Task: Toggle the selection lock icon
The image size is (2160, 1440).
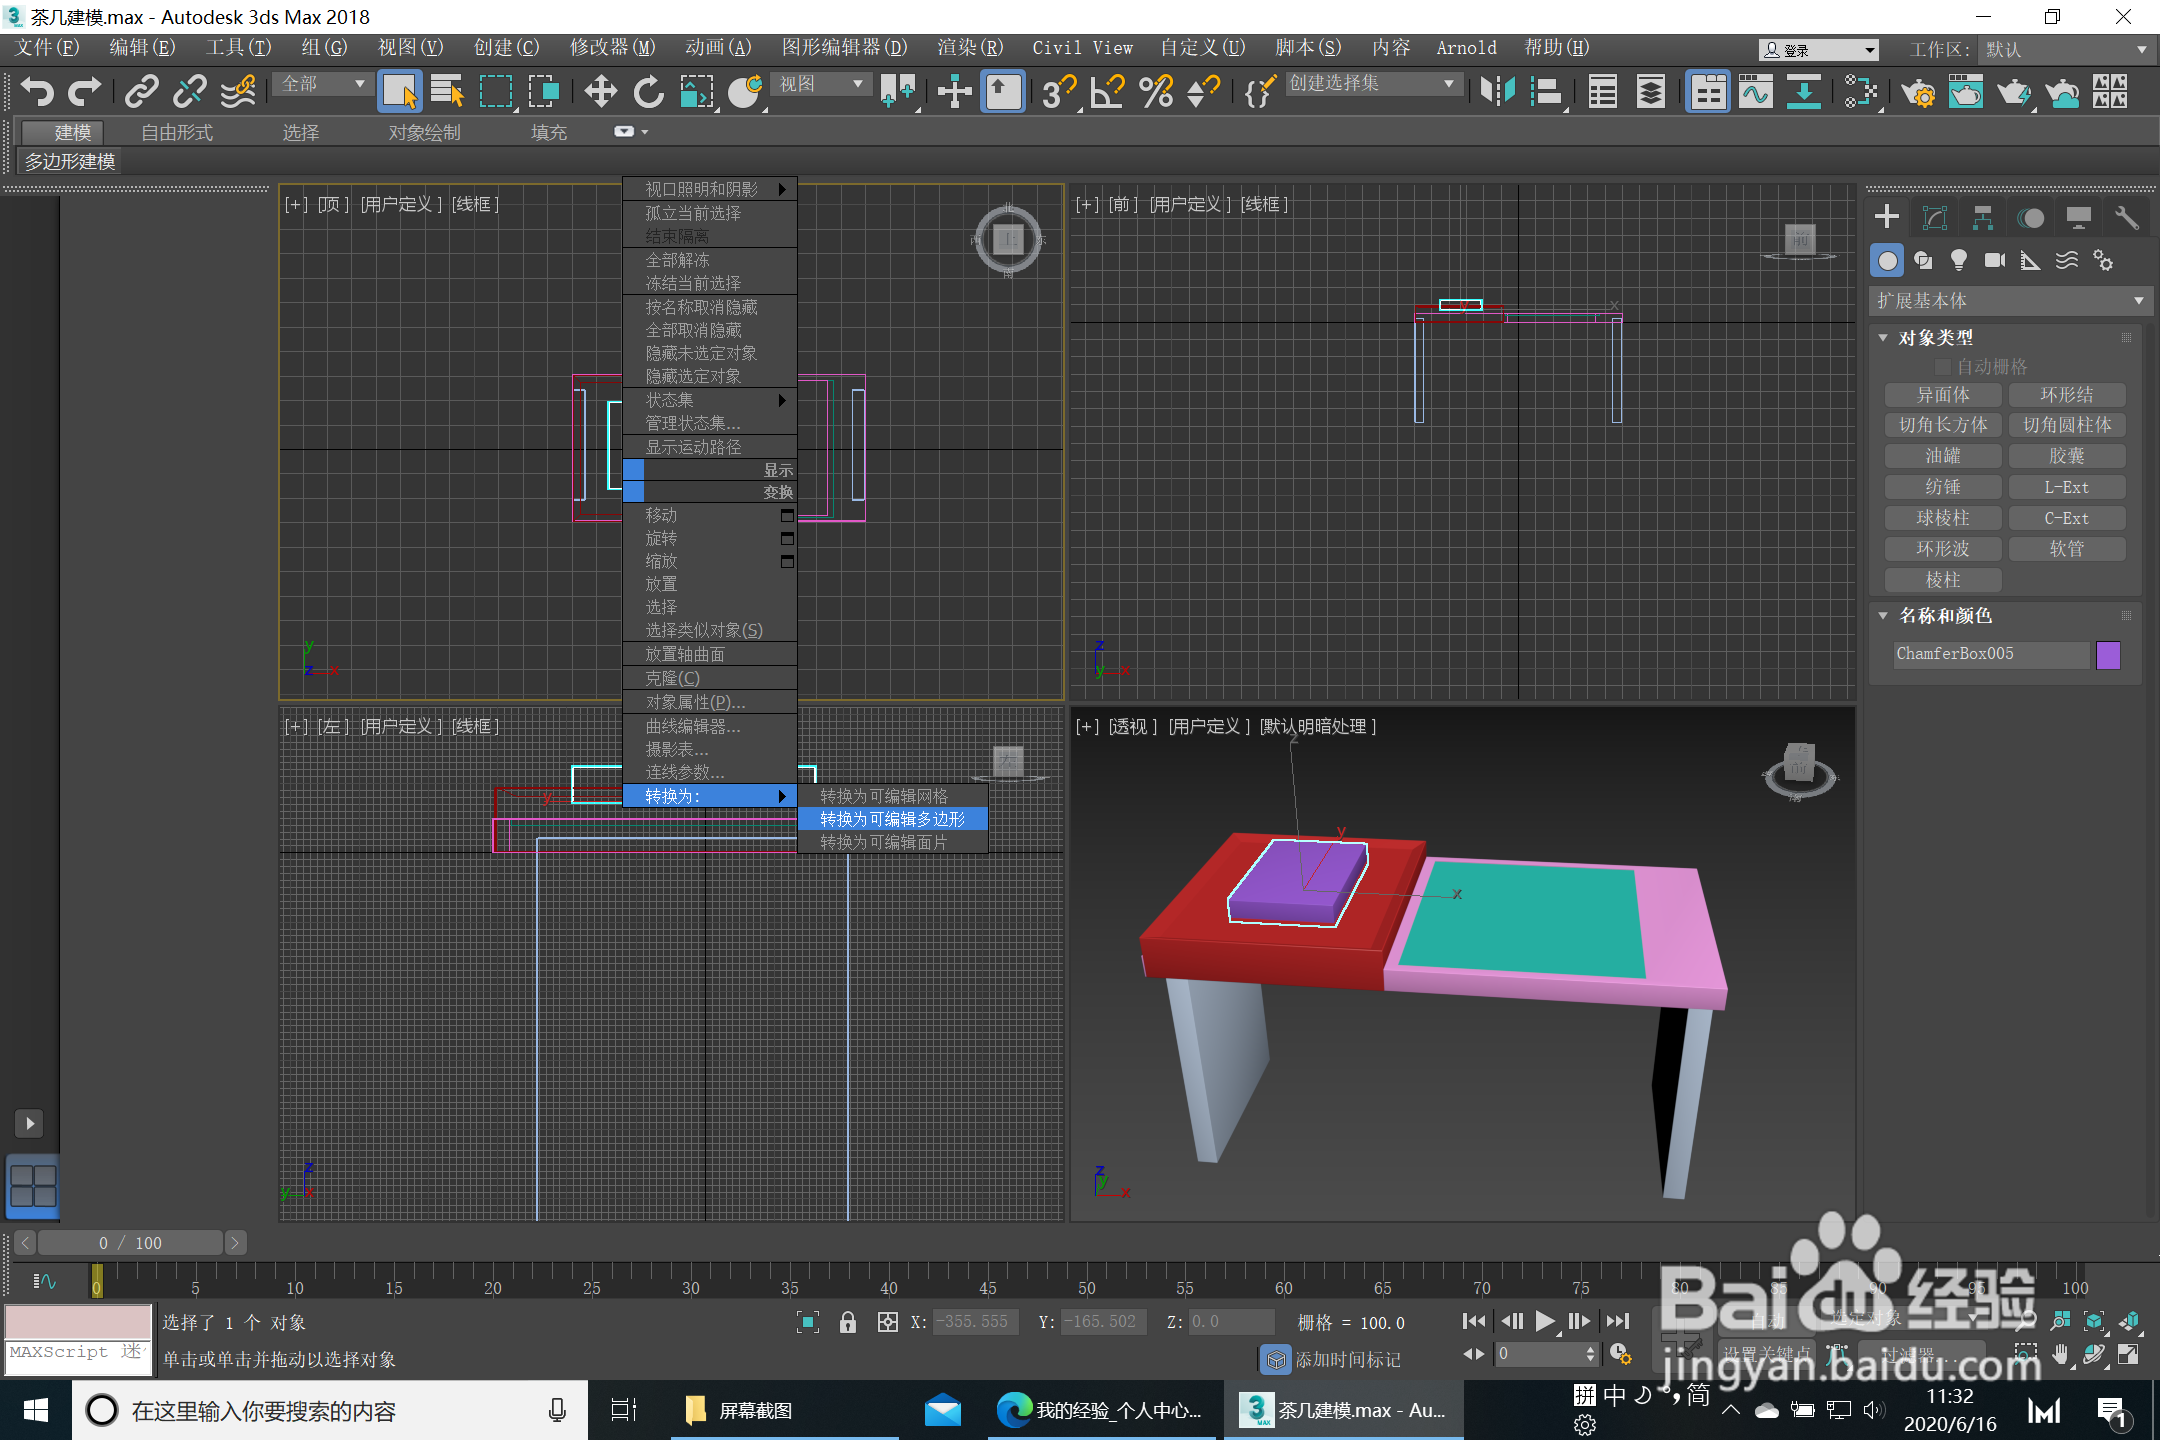Action: (x=848, y=1322)
